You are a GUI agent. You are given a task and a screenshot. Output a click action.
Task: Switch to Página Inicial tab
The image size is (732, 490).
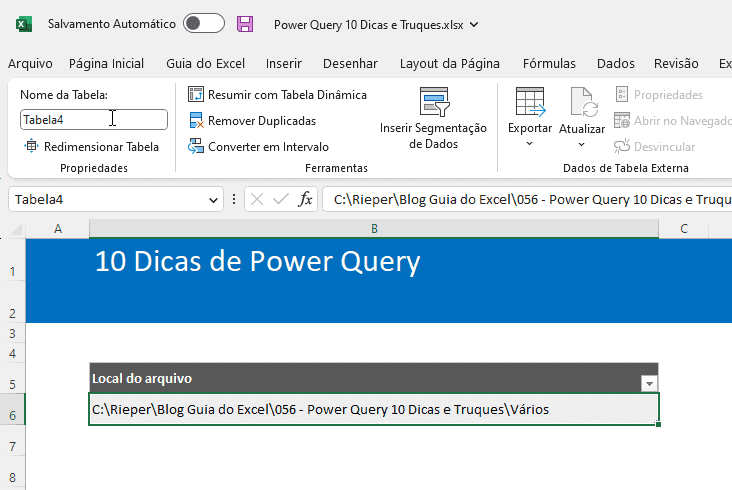[x=106, y=63]
